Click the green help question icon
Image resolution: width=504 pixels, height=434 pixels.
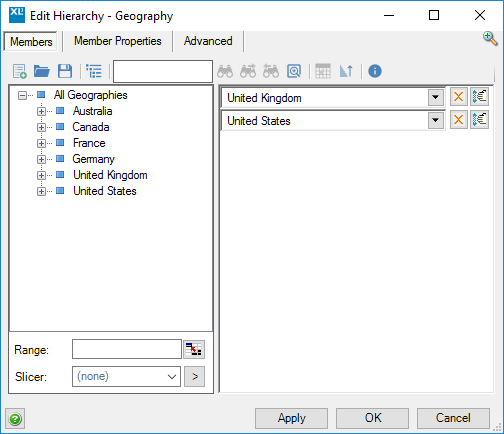tap(15, 419)
